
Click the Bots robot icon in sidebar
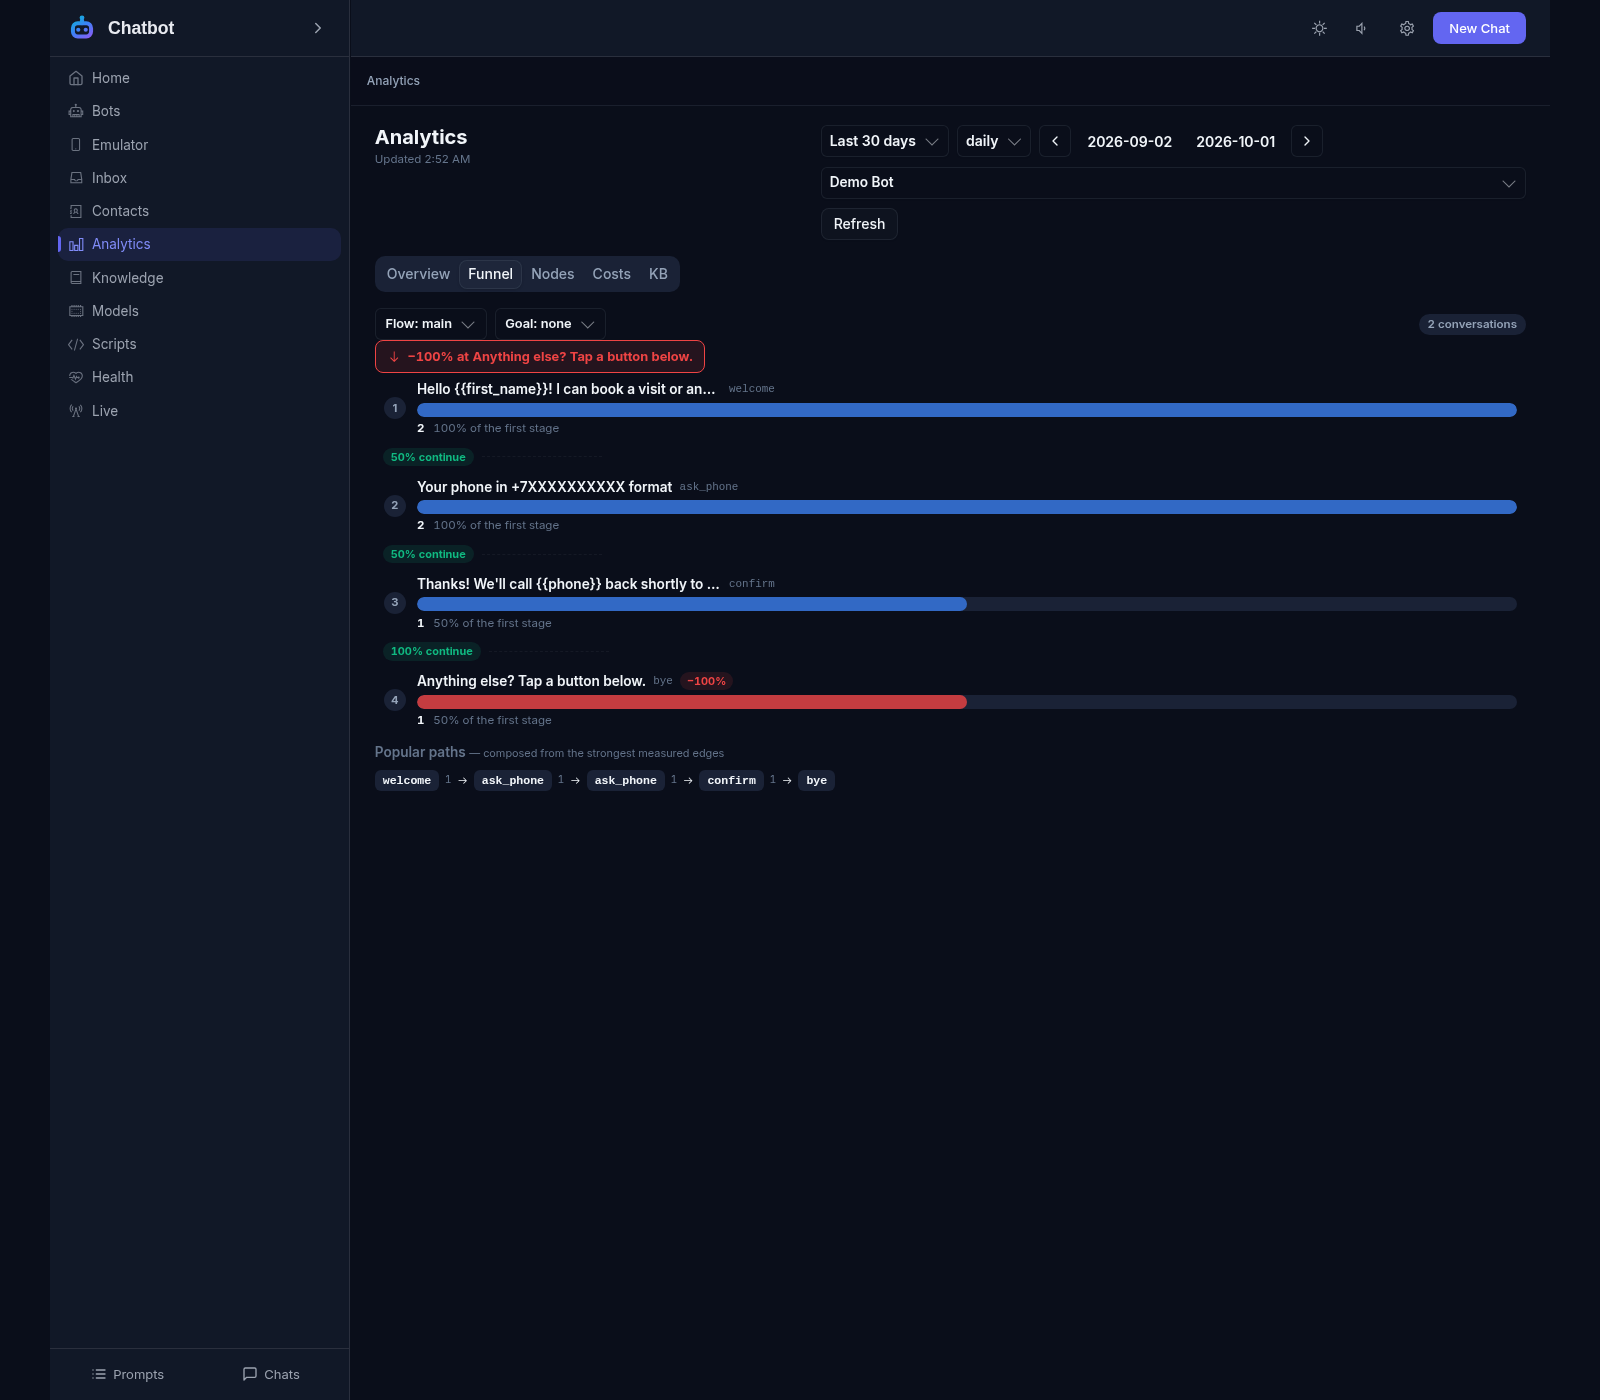76,111
